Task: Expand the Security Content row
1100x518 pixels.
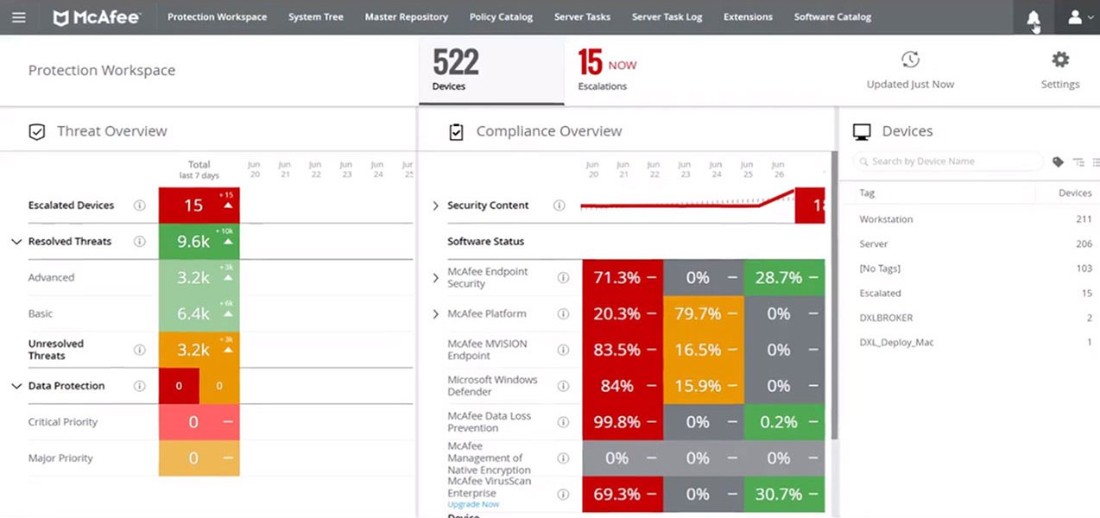Action: (435, 206)
